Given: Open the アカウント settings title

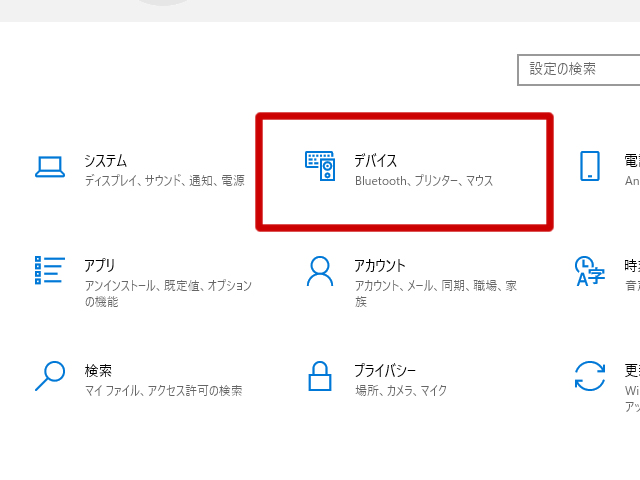Looking at the screenshot, I should (x=380, y=266).
